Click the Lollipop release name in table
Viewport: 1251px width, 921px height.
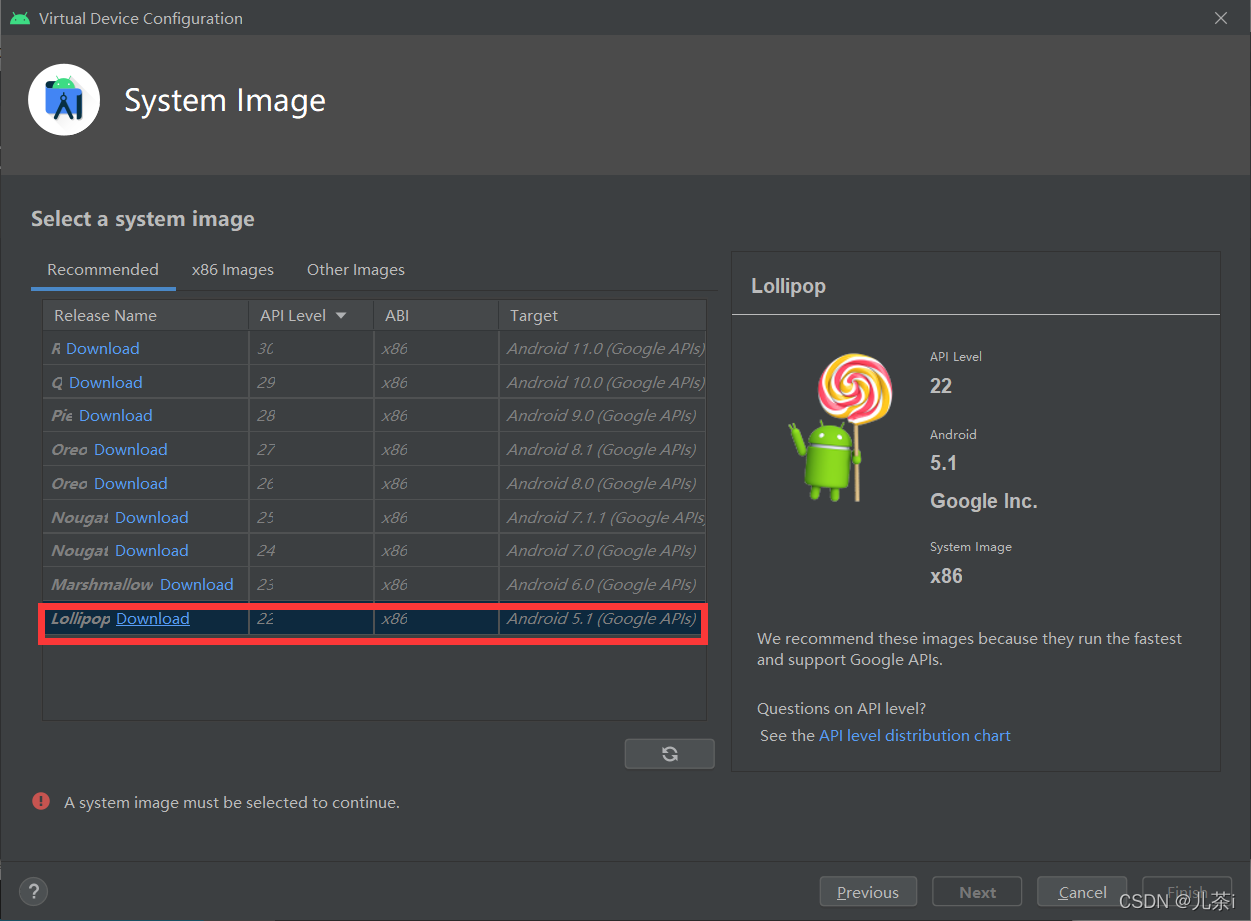[80, 619]
